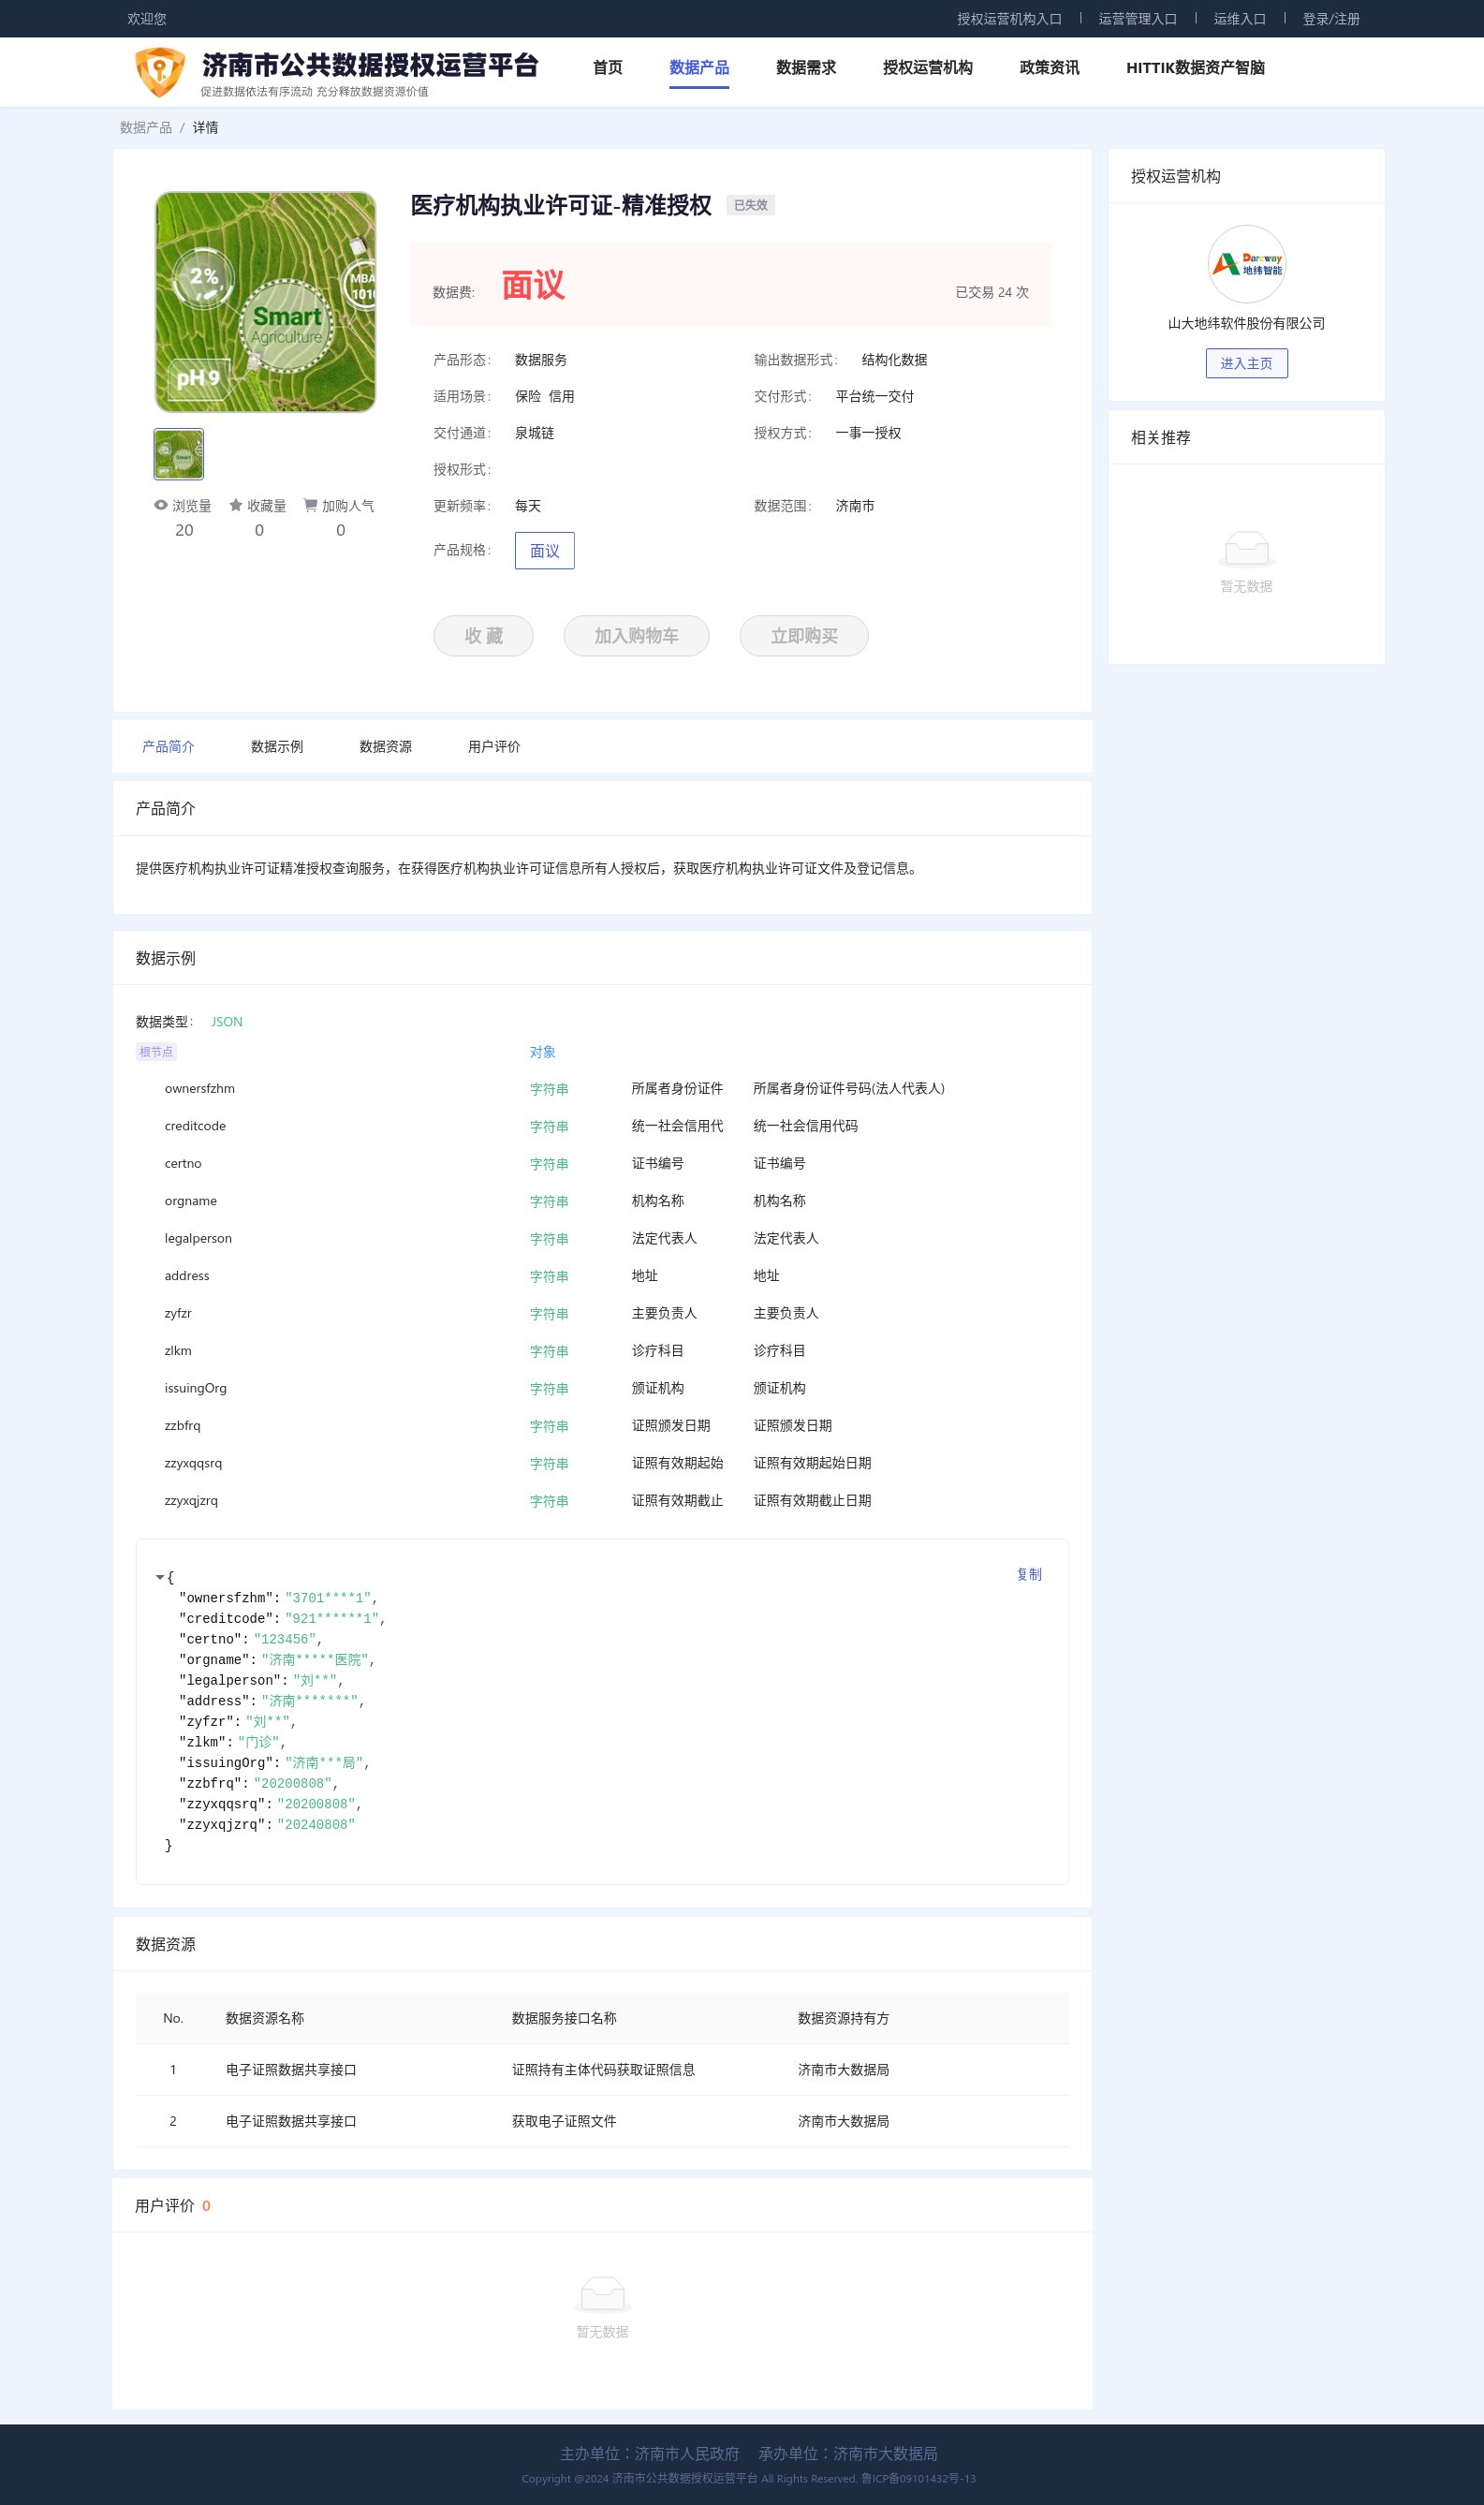Click the zzyxqqsrq field name
1484x2505 pixels.
[x=194, y=1463]
